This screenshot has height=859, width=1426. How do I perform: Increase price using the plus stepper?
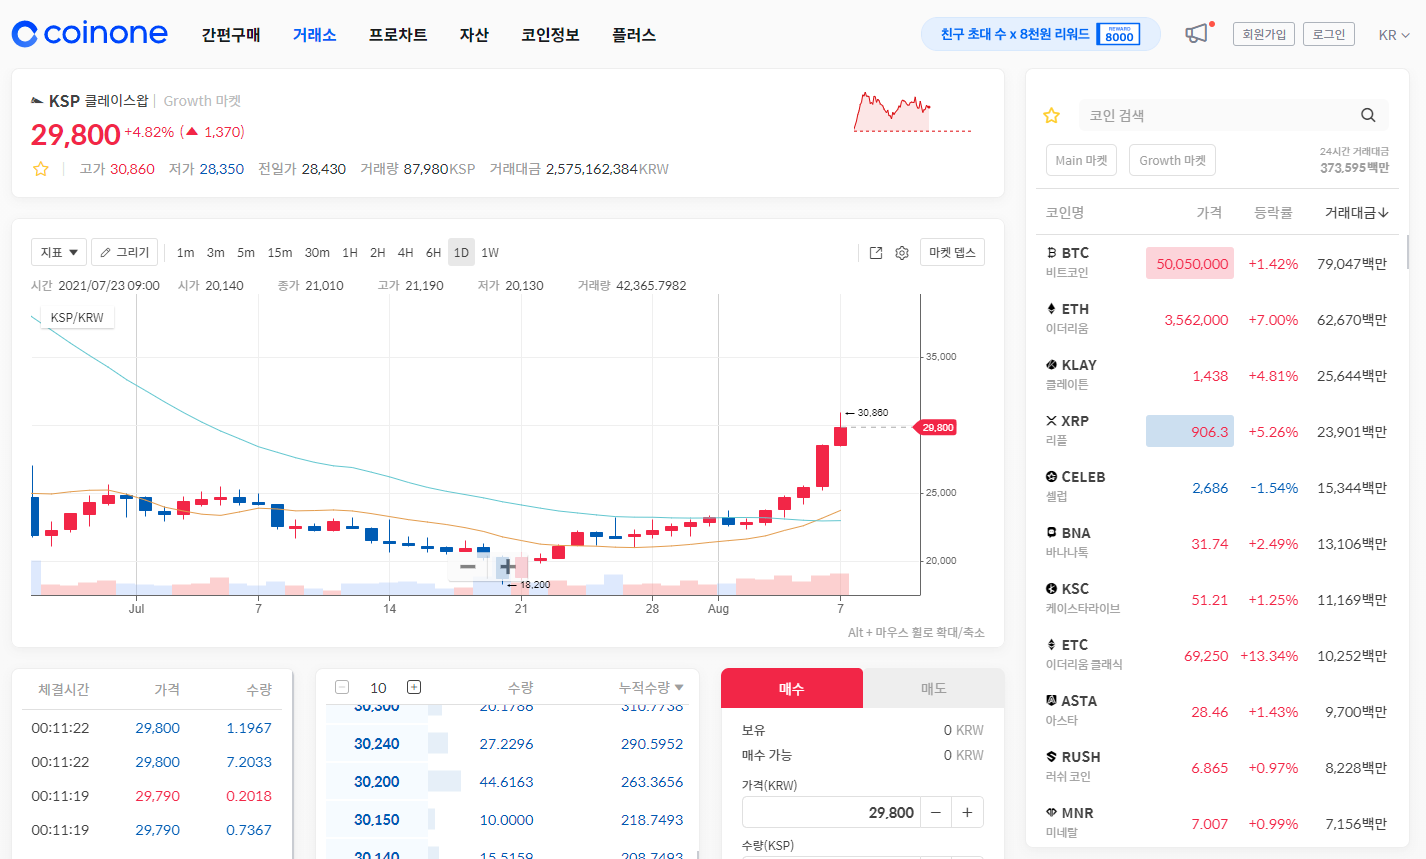[967, 812]
